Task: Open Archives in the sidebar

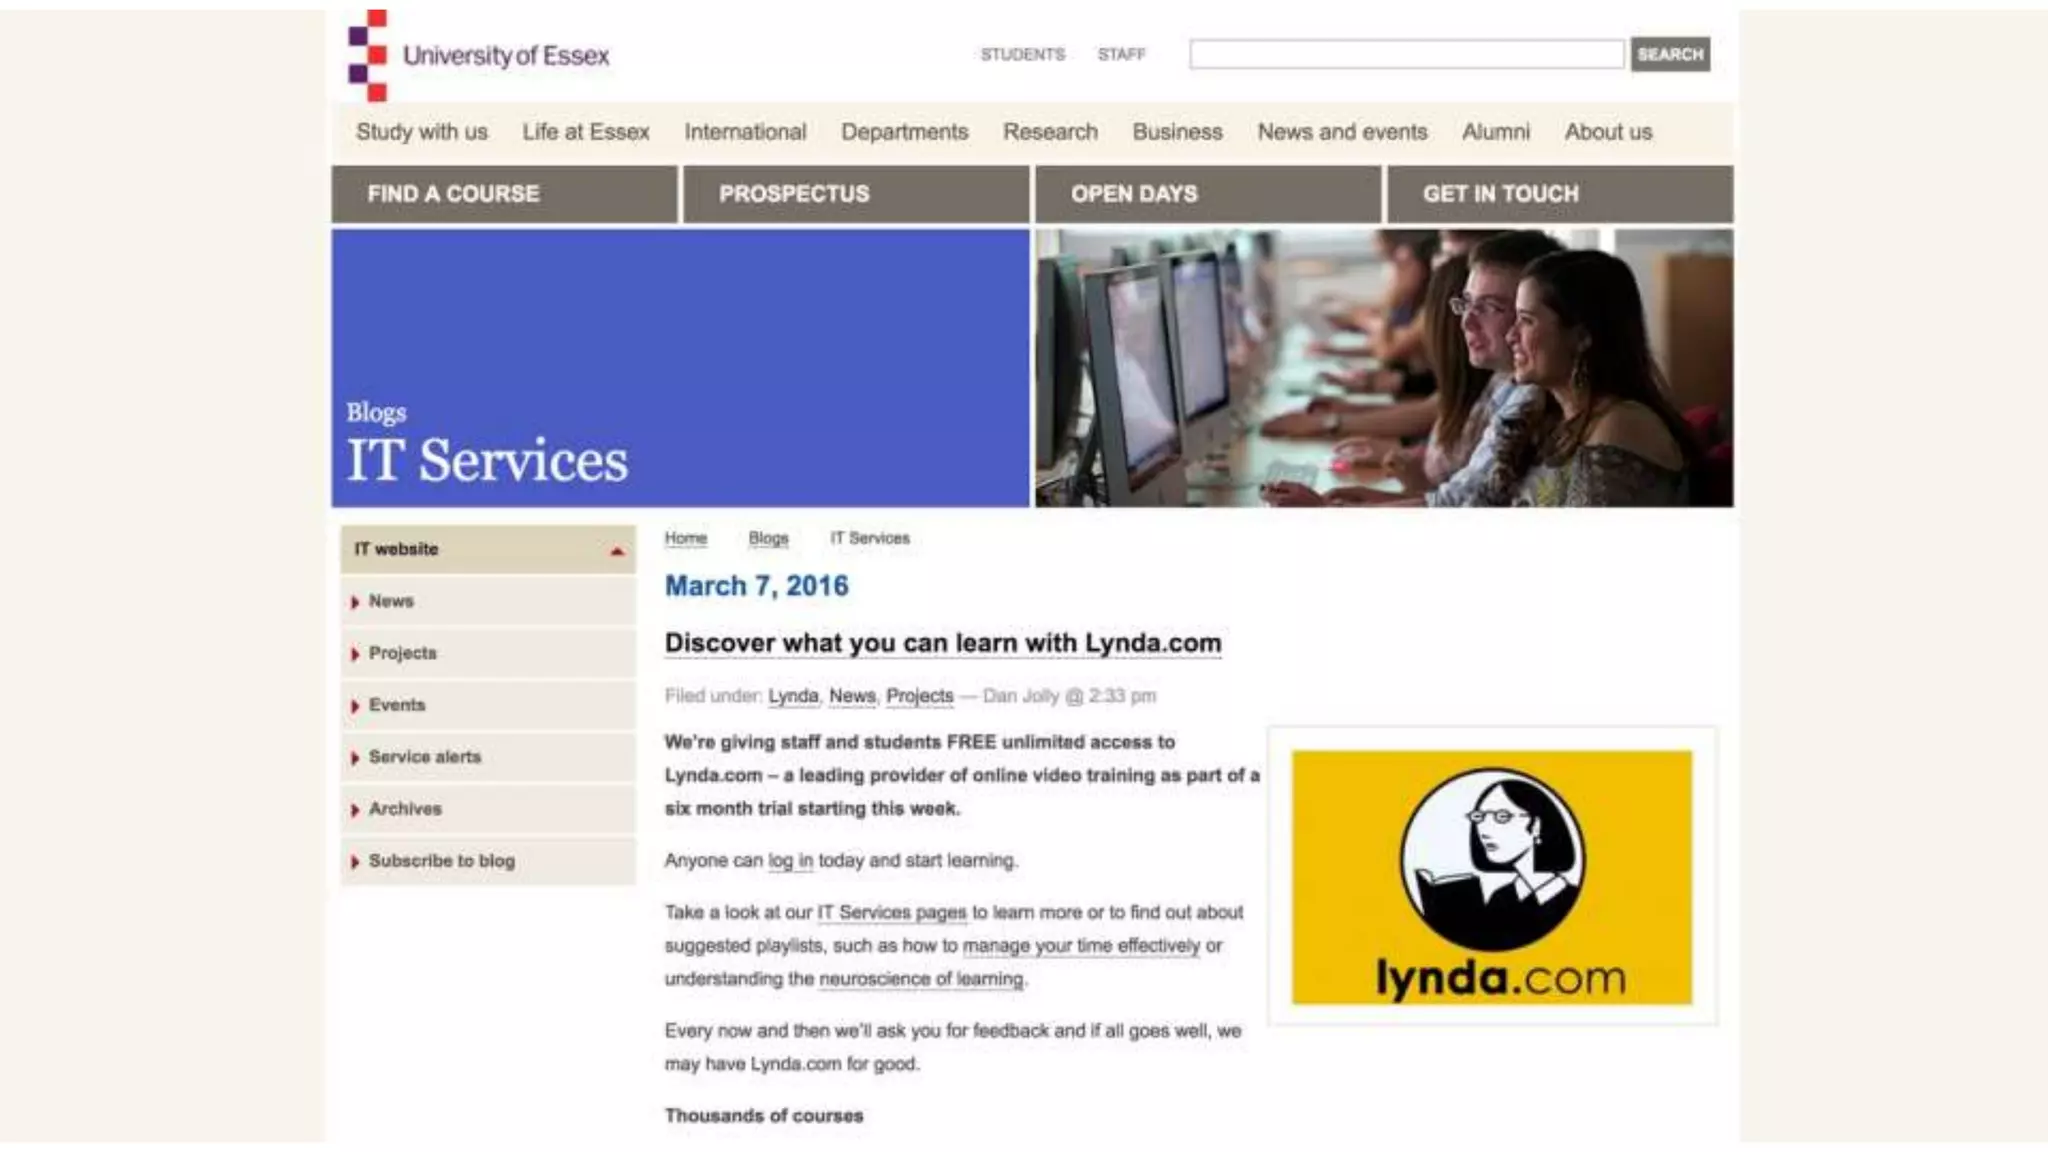Action: click(x=488, y=809)
